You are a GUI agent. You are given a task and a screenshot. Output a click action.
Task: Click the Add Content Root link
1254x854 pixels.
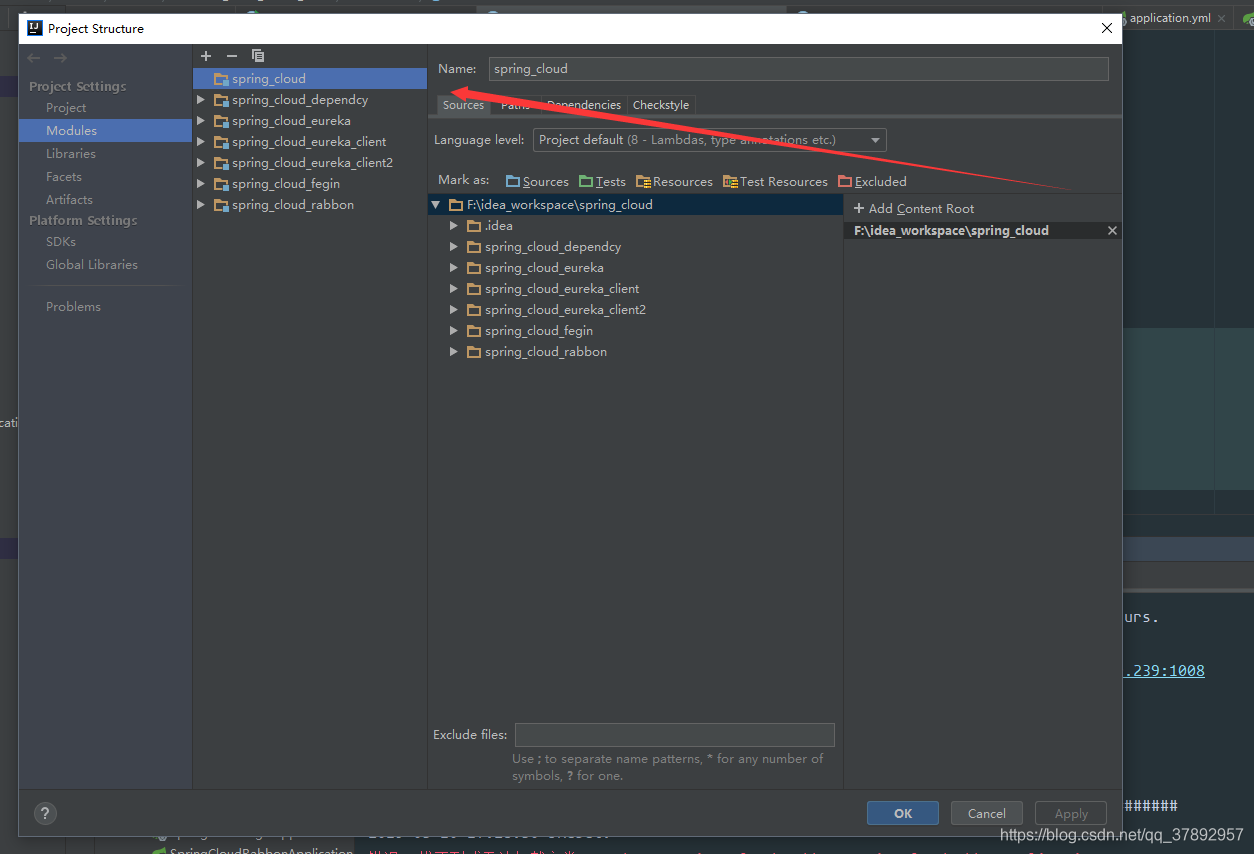913,208
